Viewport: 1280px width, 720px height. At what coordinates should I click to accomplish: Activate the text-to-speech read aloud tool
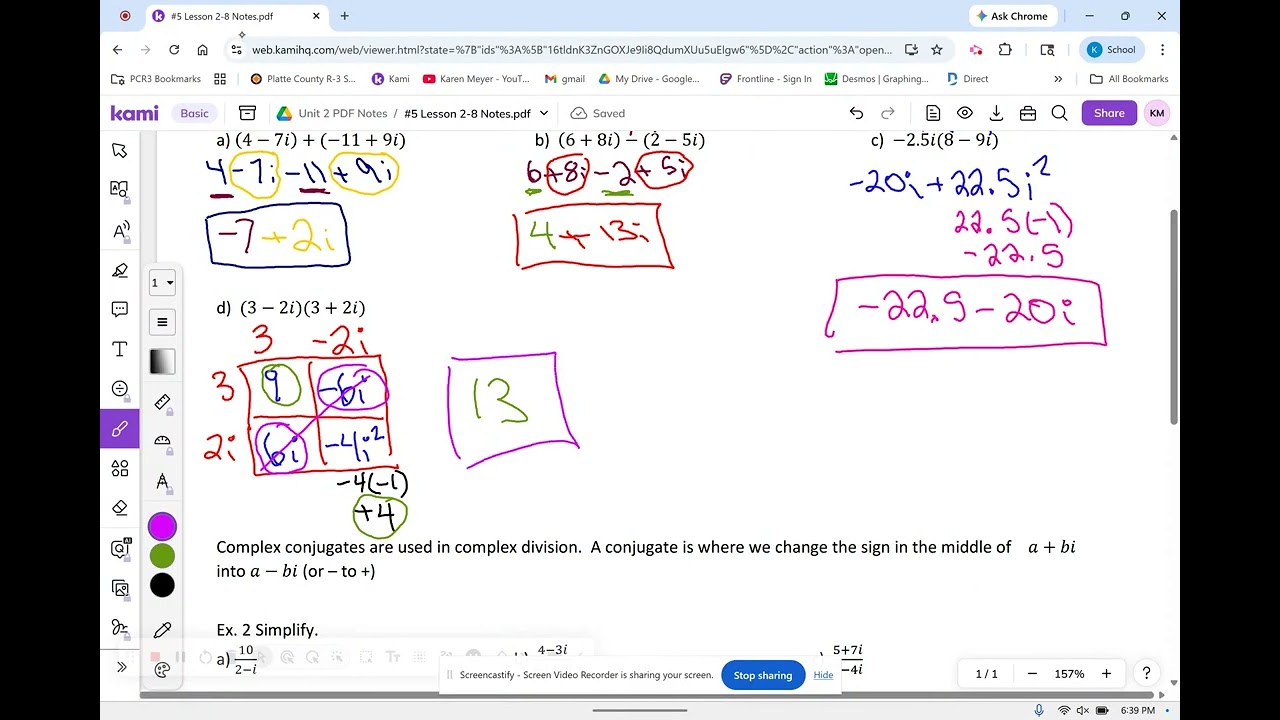[x=120, y=230]
